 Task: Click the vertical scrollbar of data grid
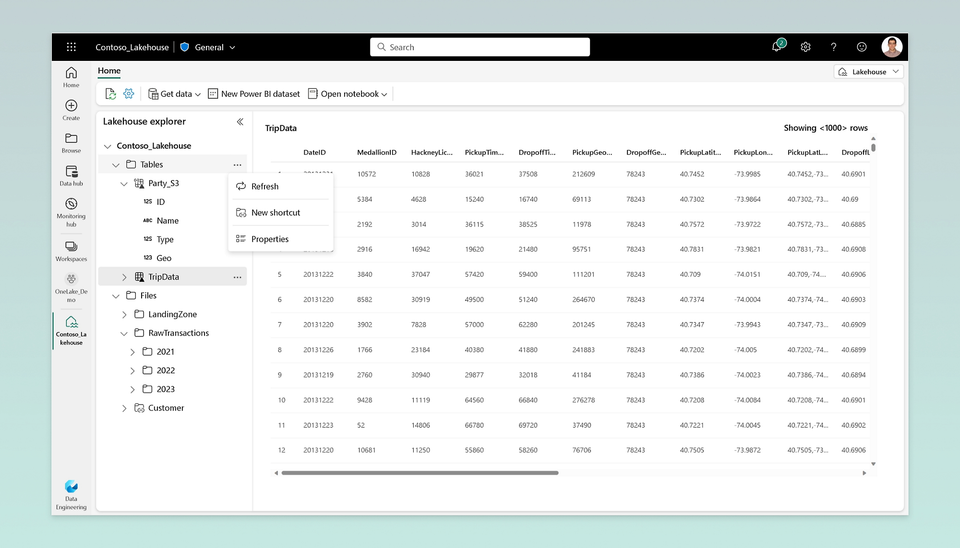(x=873, y=147)
